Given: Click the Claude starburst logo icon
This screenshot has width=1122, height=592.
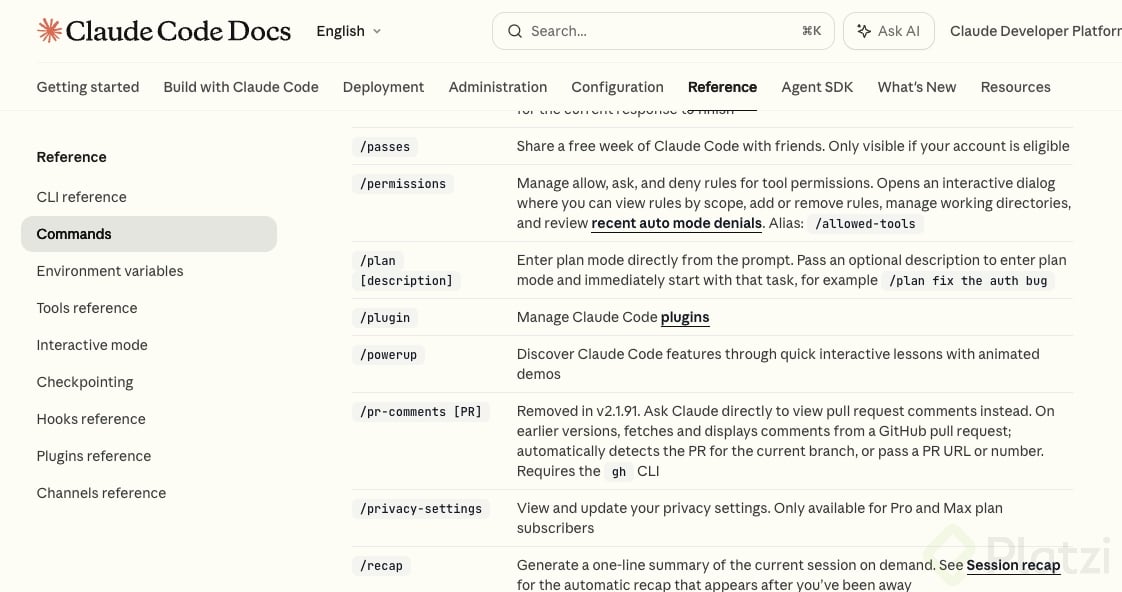Looking at the screenshot, I should (49, 31).
